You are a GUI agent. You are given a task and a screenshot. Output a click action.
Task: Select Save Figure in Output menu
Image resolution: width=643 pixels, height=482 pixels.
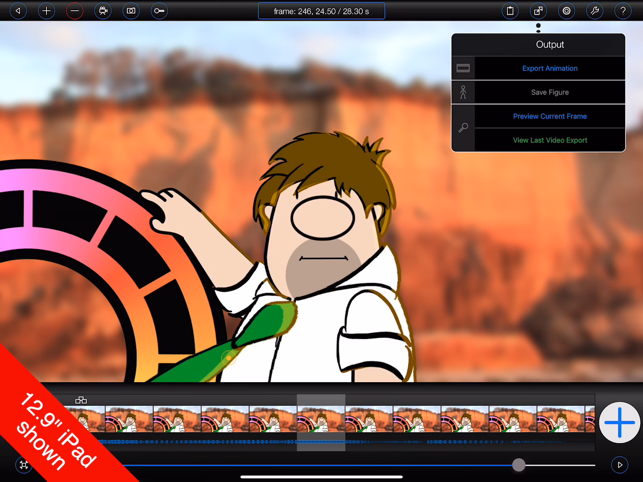550,92
